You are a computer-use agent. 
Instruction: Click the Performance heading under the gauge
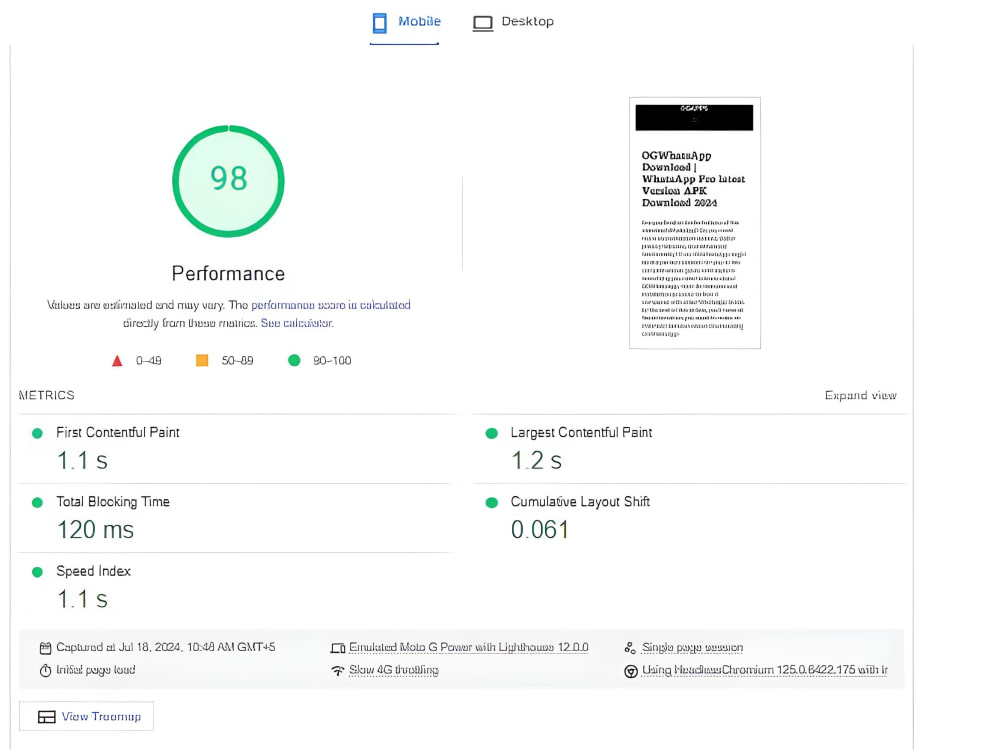point(228,274)
